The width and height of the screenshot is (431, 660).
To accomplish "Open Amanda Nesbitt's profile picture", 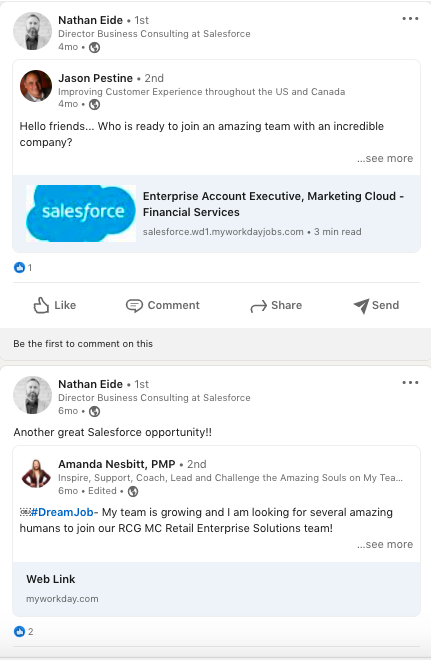I will click(36, 474).
